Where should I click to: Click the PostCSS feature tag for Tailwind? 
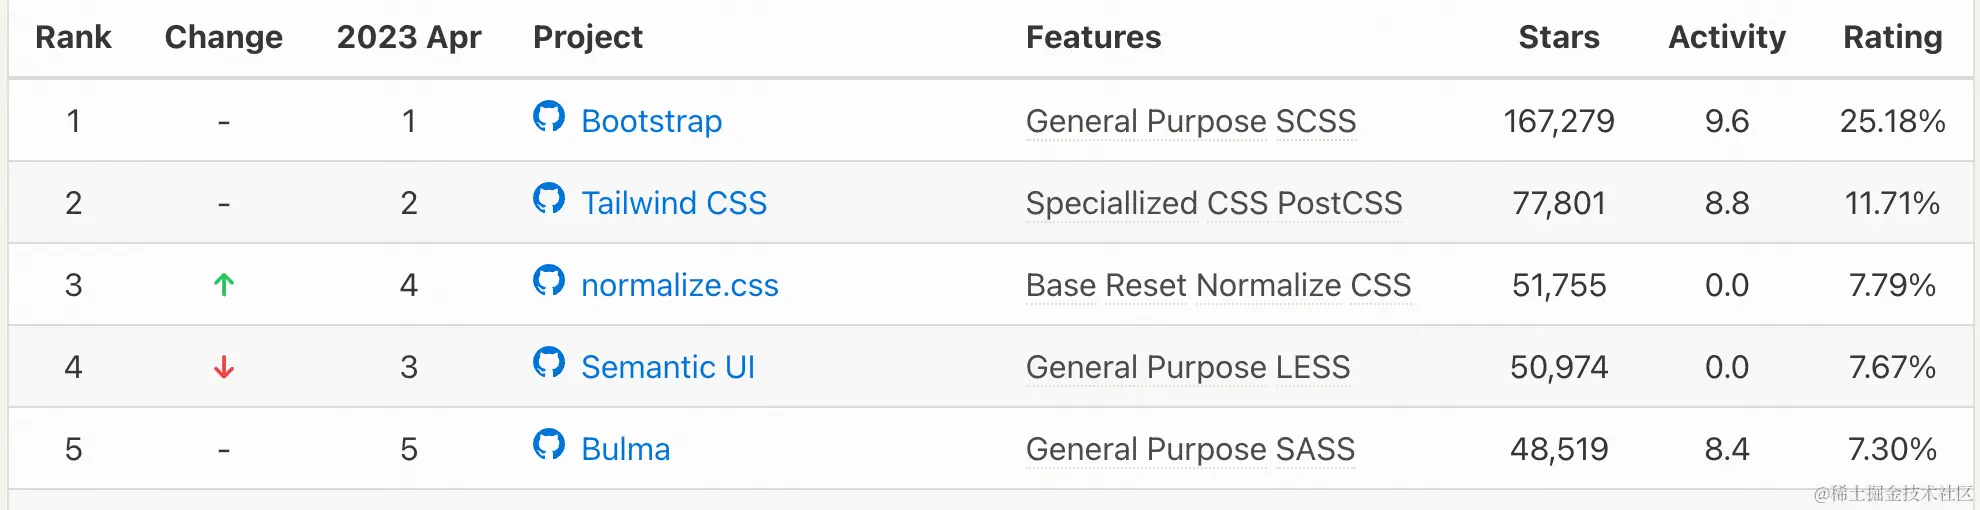click(1340, 203)
